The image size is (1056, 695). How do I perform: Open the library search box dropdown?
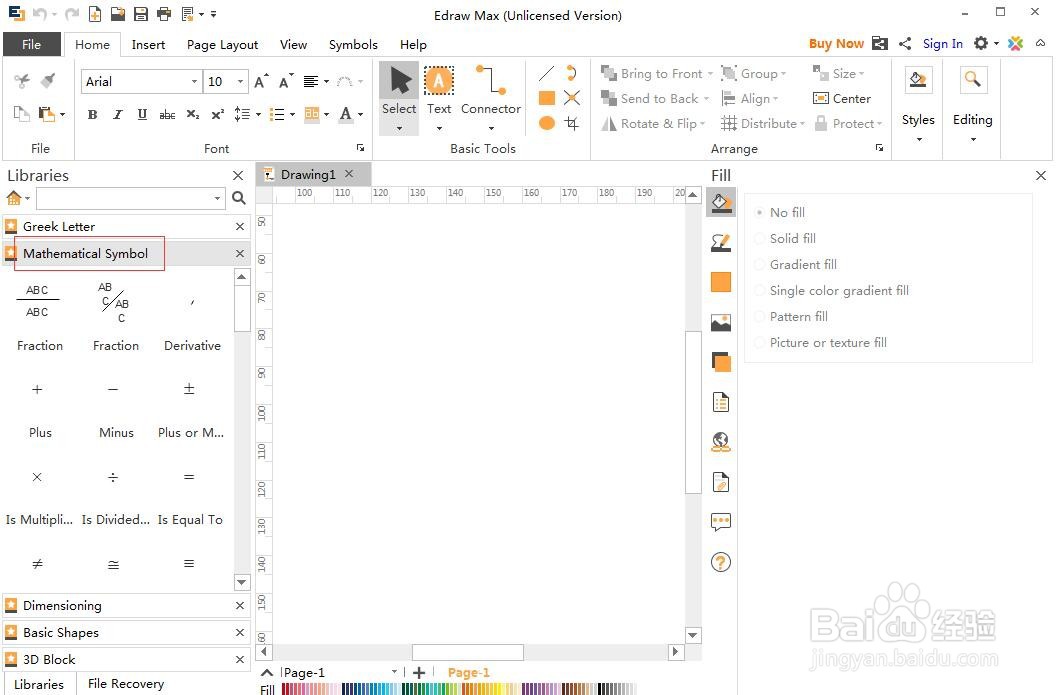point(217,199)
